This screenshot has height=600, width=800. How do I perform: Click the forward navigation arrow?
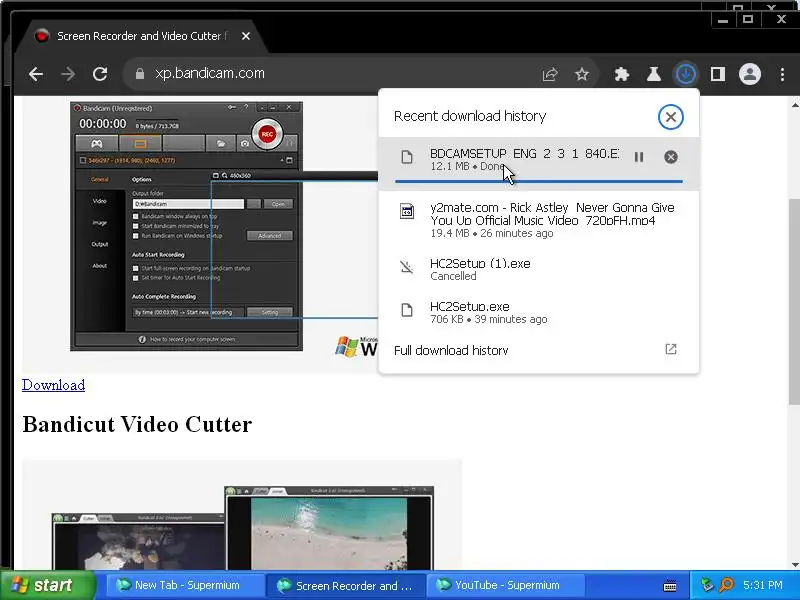[68, 74]
